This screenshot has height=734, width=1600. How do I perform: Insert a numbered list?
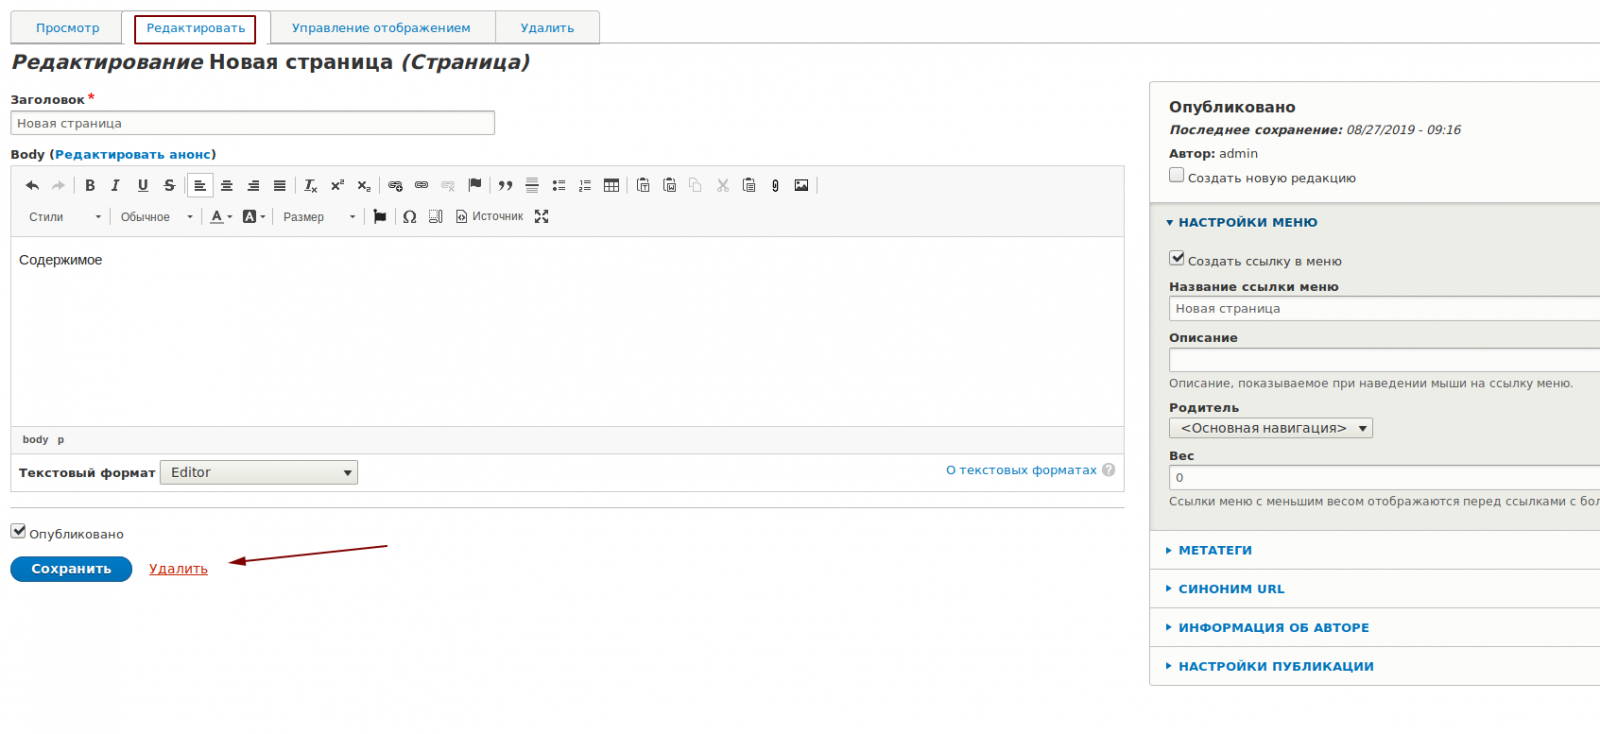[x=585, y=186]
